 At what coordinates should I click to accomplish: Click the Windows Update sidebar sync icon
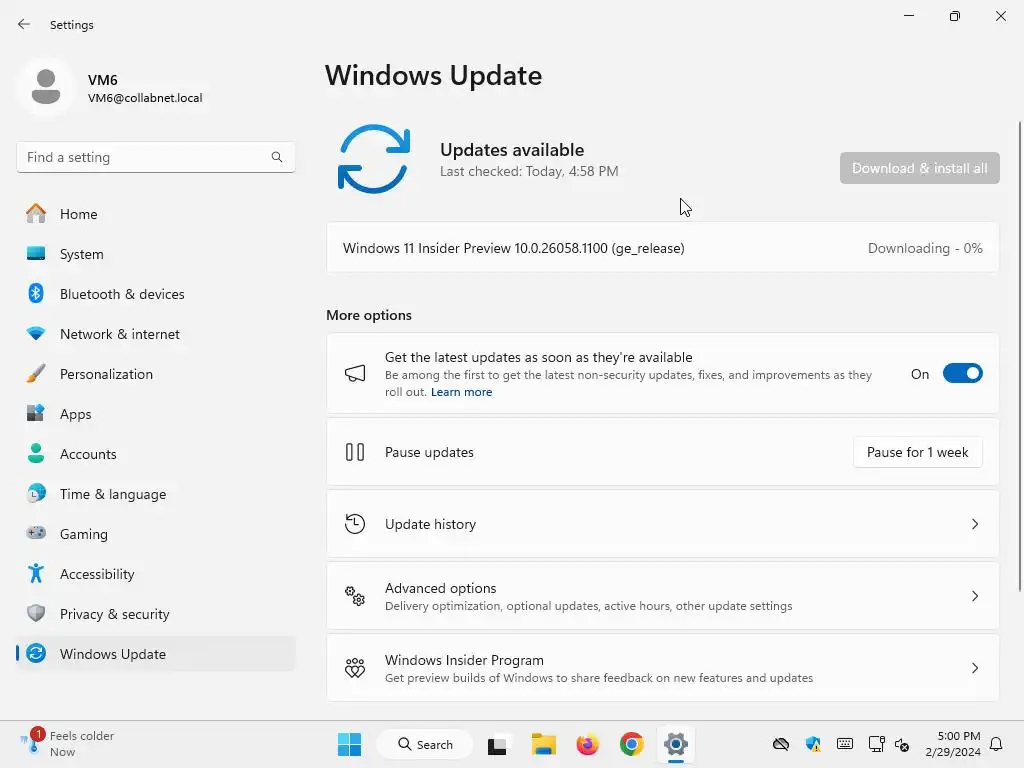[36, 653]
